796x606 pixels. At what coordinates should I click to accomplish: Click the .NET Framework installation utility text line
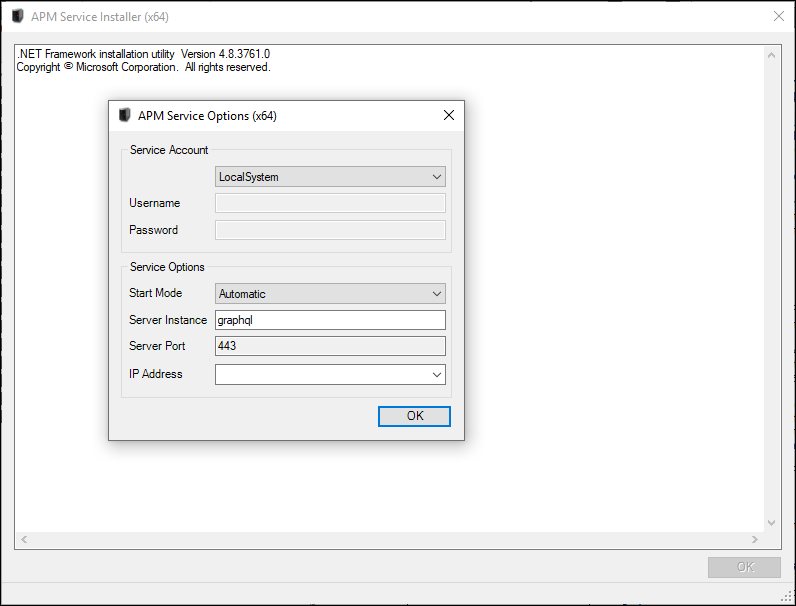click(143, 54)
